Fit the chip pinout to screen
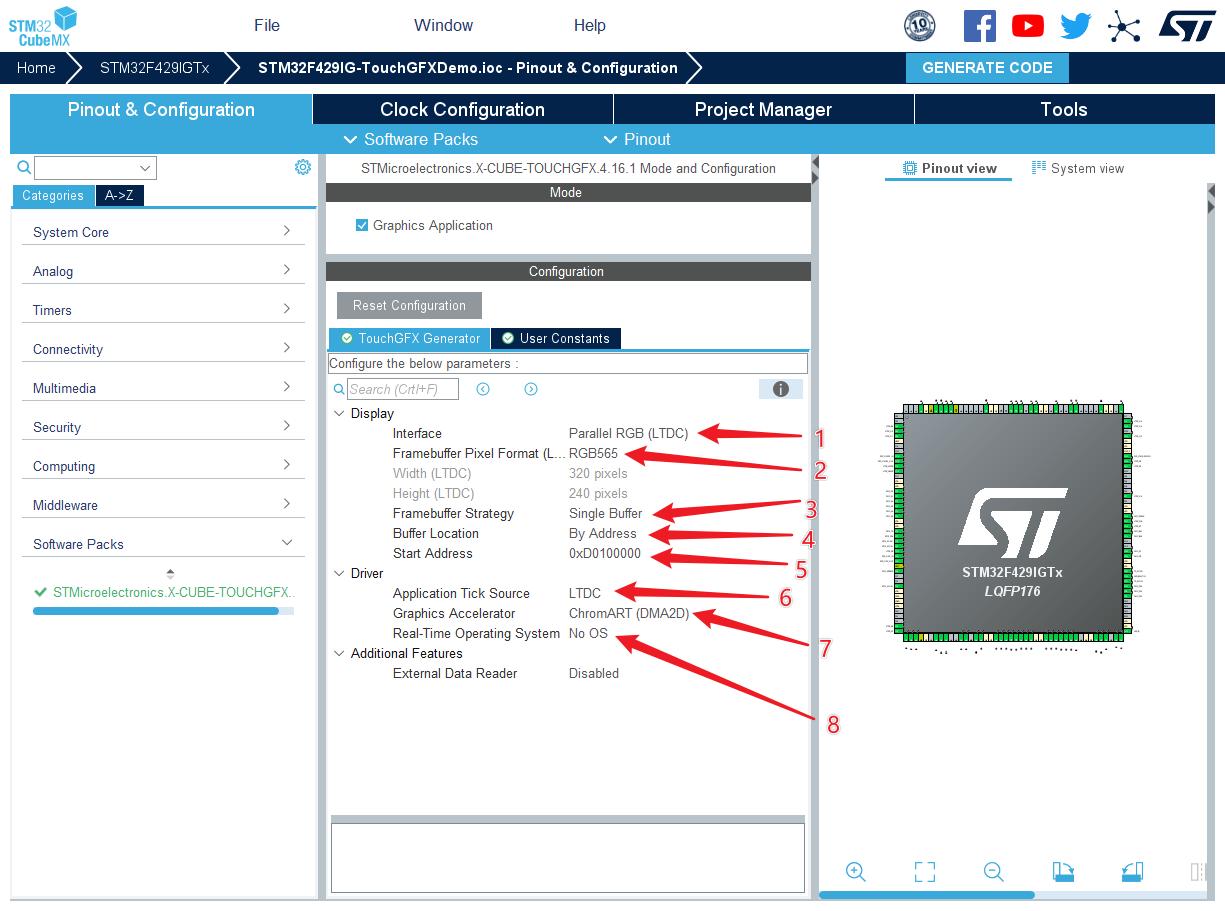Image resolution: width=1225 pixels, height=911 pixels. coord(924,872)
